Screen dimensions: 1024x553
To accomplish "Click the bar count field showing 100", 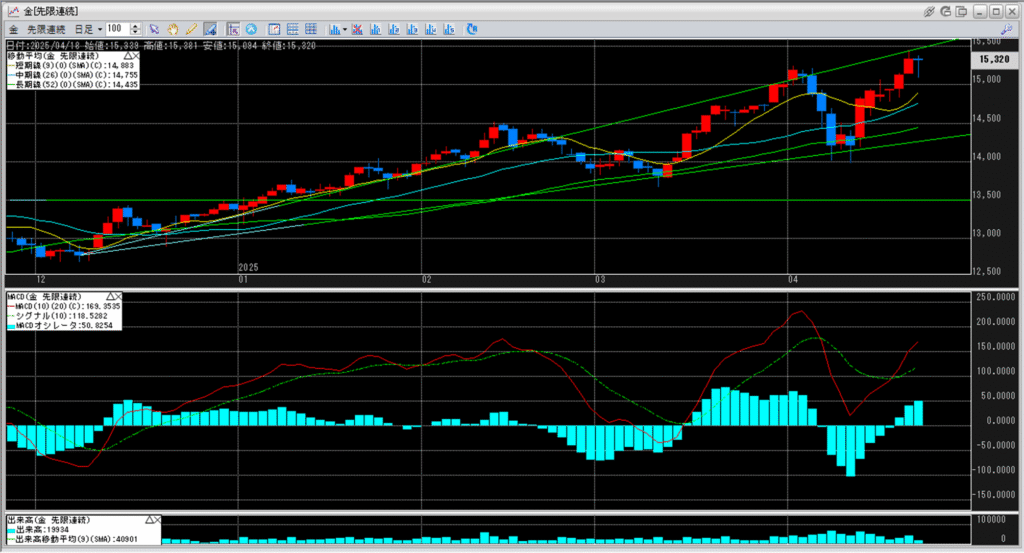I will (x=116, y=29).
